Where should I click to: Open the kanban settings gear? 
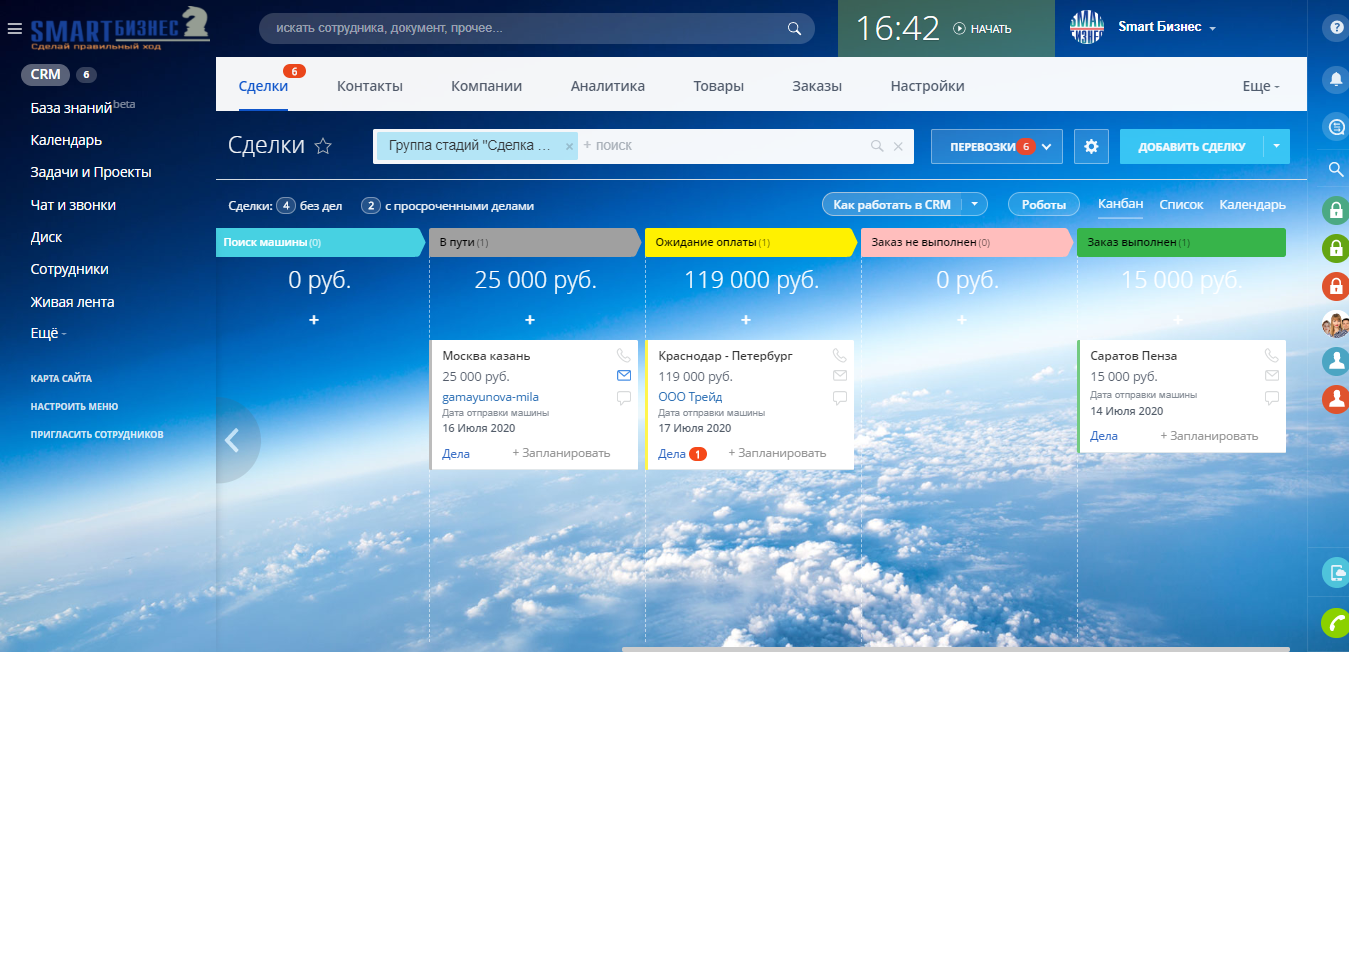click(x=1091, y=146)
